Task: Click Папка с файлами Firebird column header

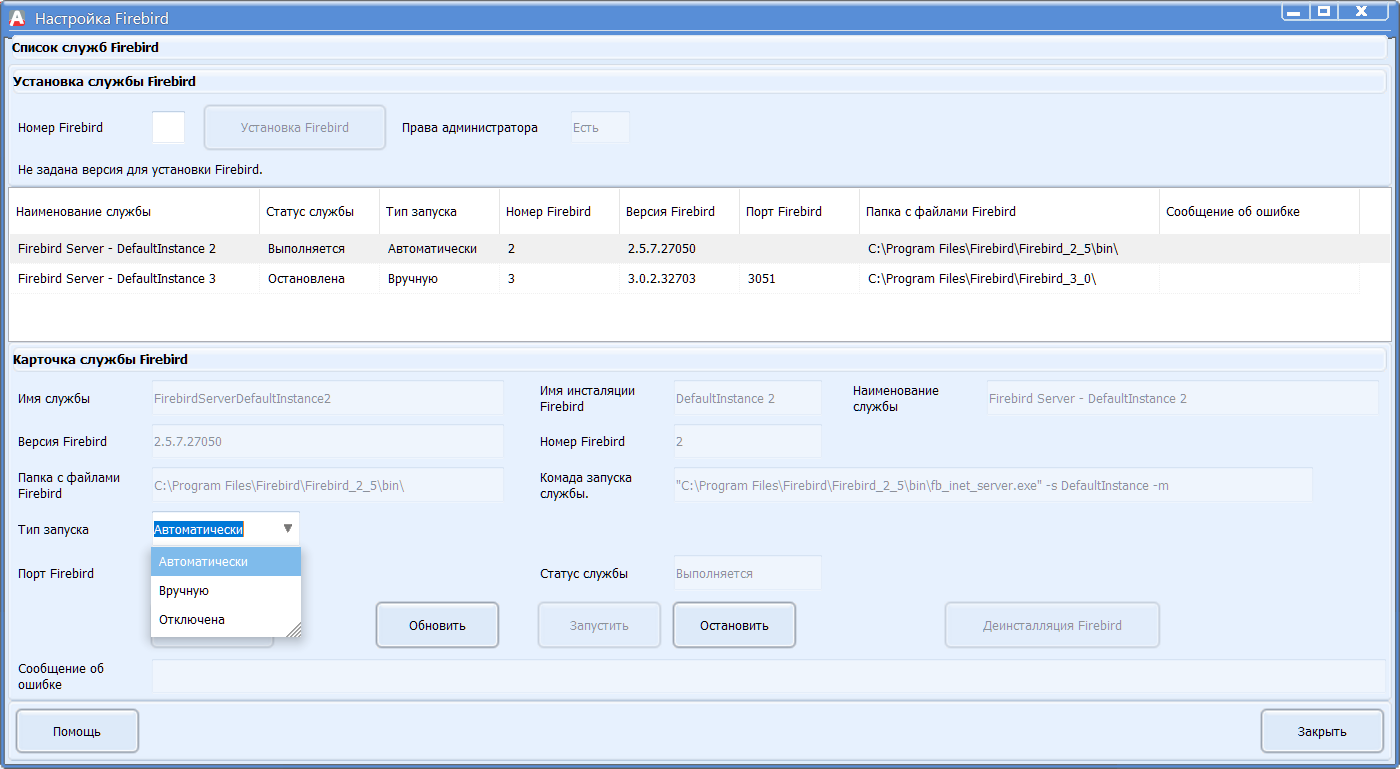Action: click(1009, 211)
